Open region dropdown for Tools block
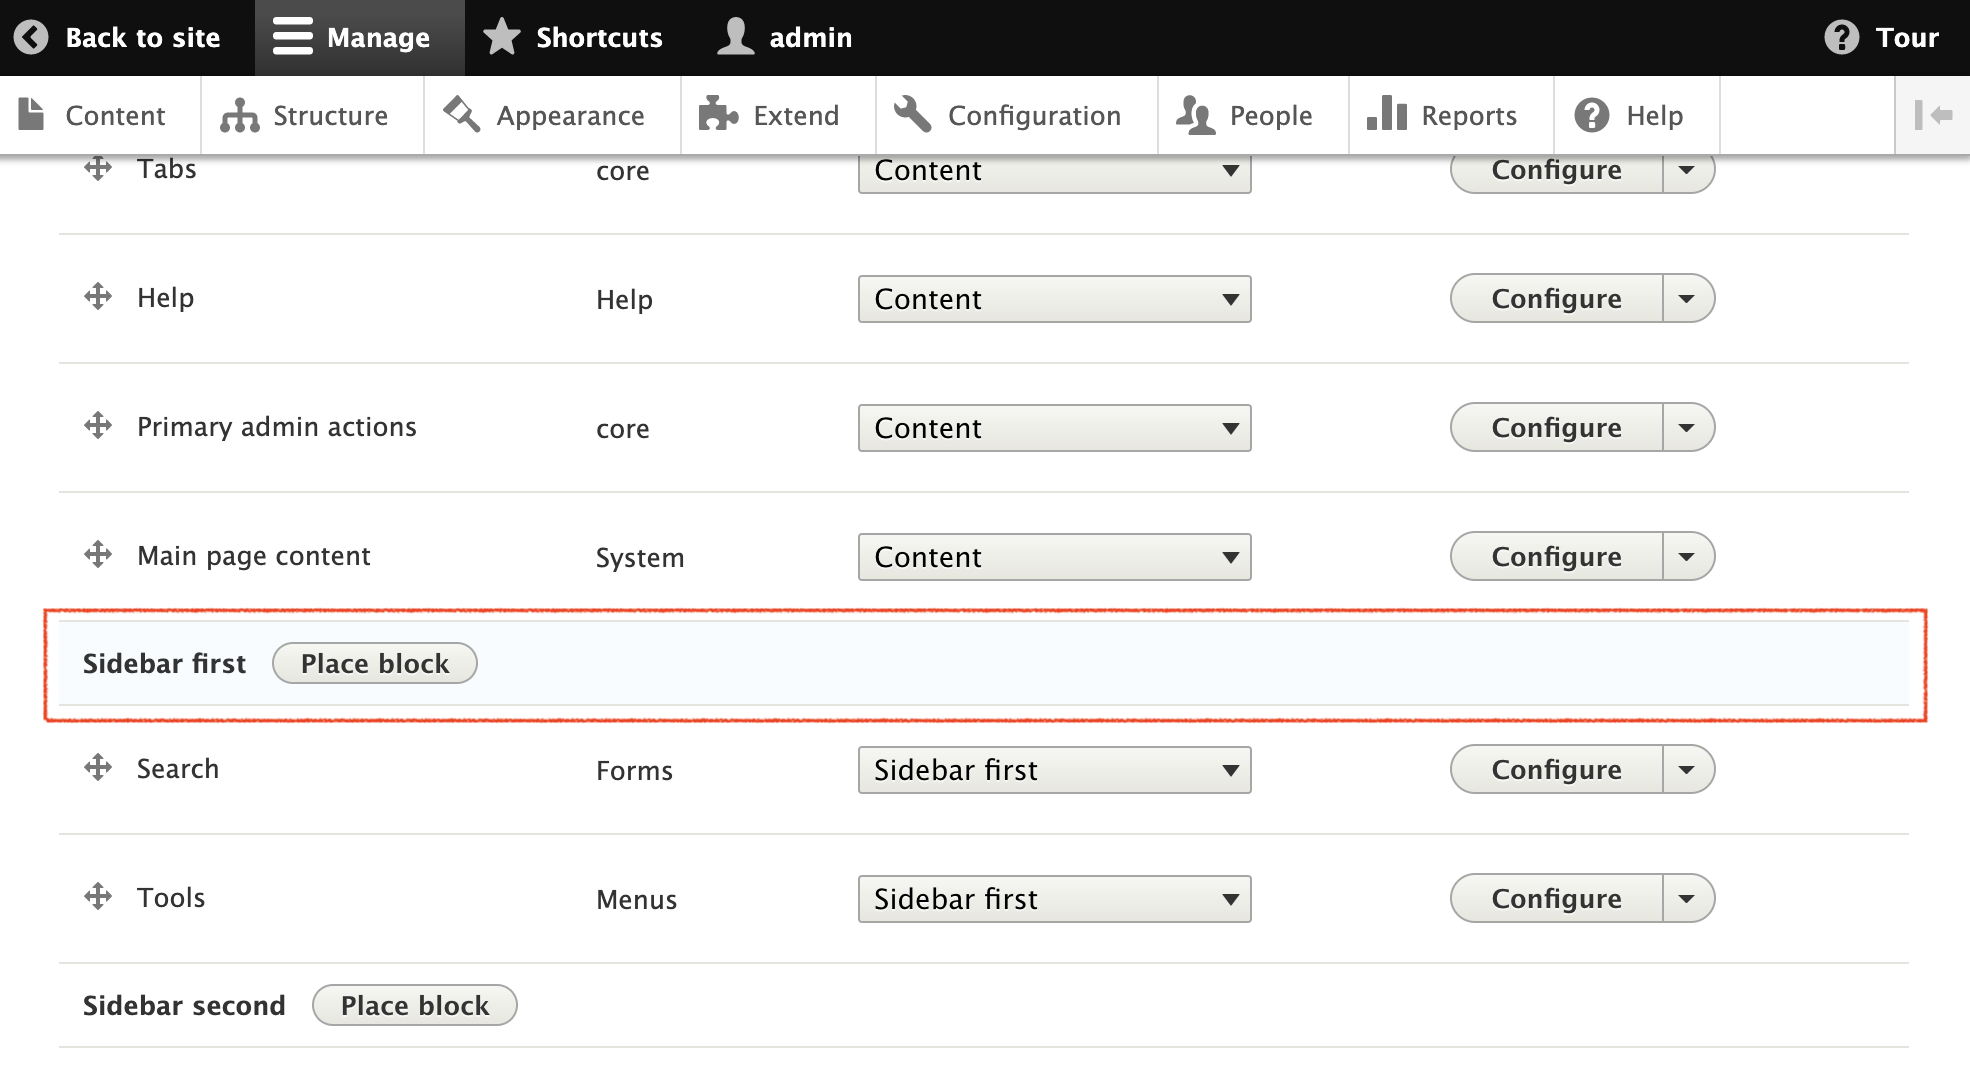 pos(1054,899)
